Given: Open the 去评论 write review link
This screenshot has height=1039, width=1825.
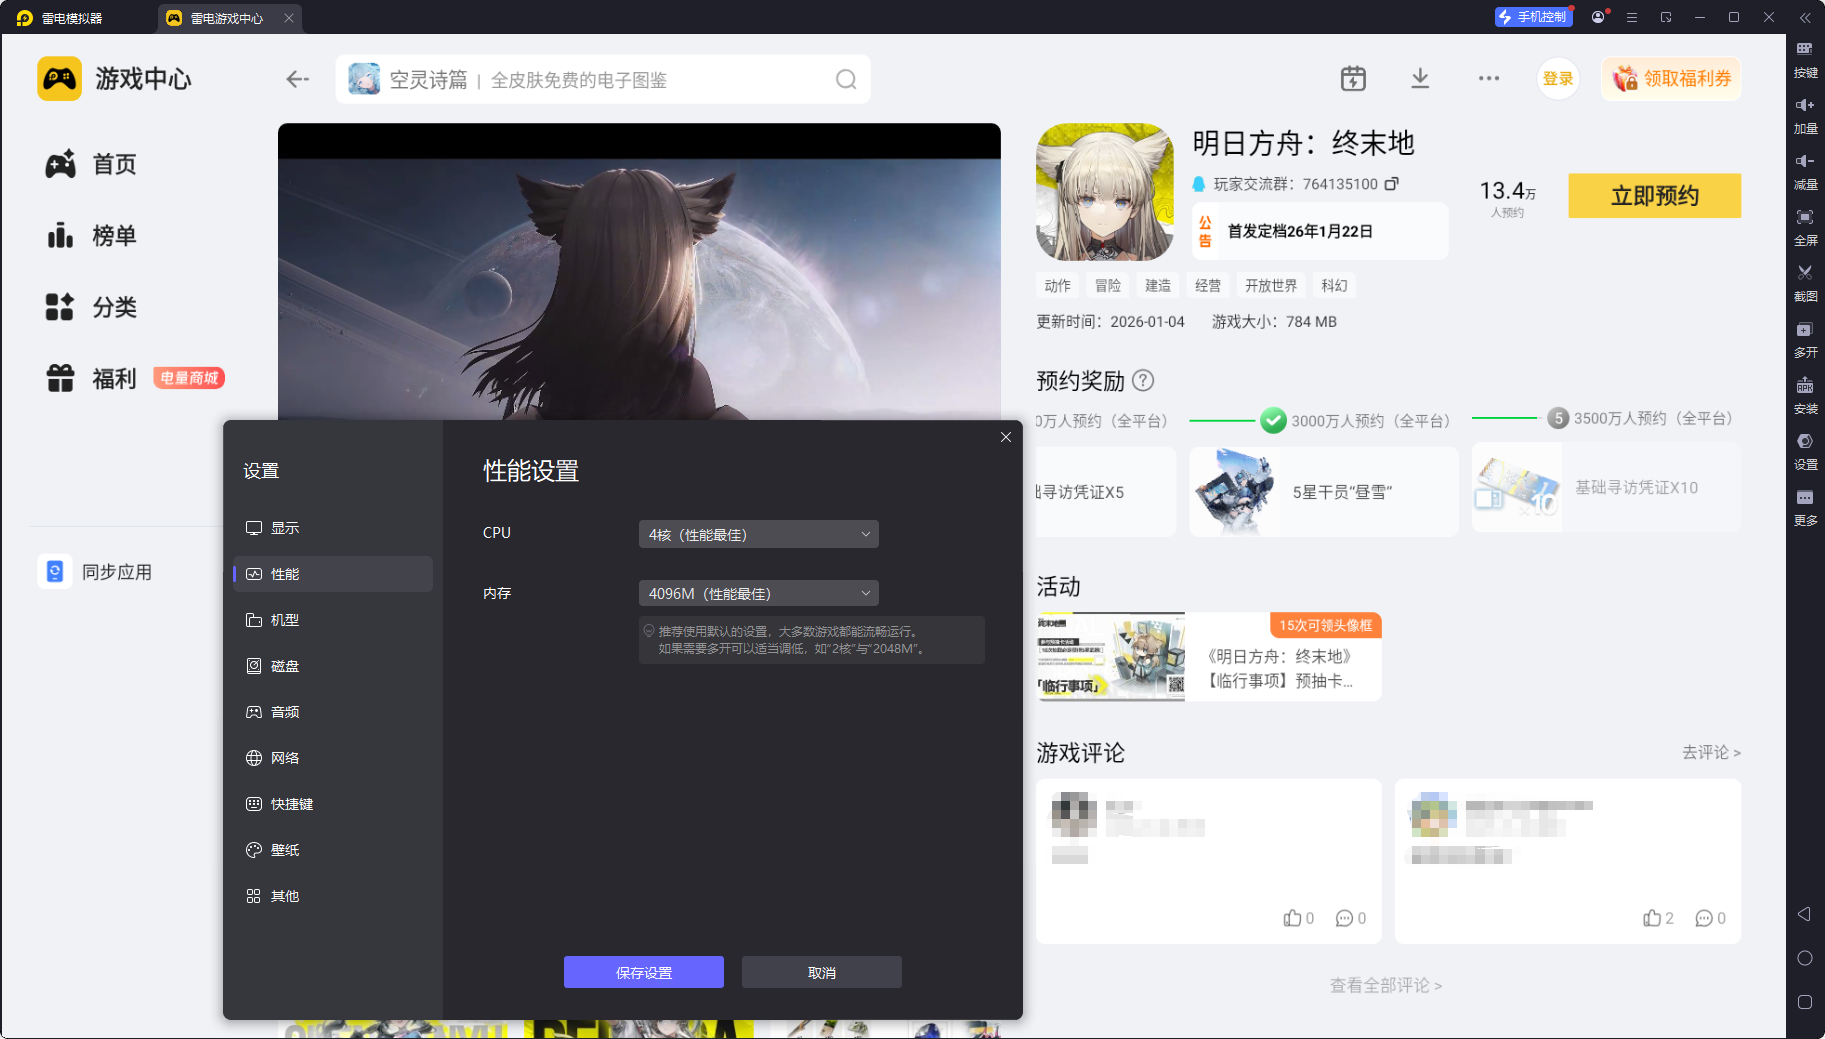Looking at the screenshot, I should [1711, 752].
